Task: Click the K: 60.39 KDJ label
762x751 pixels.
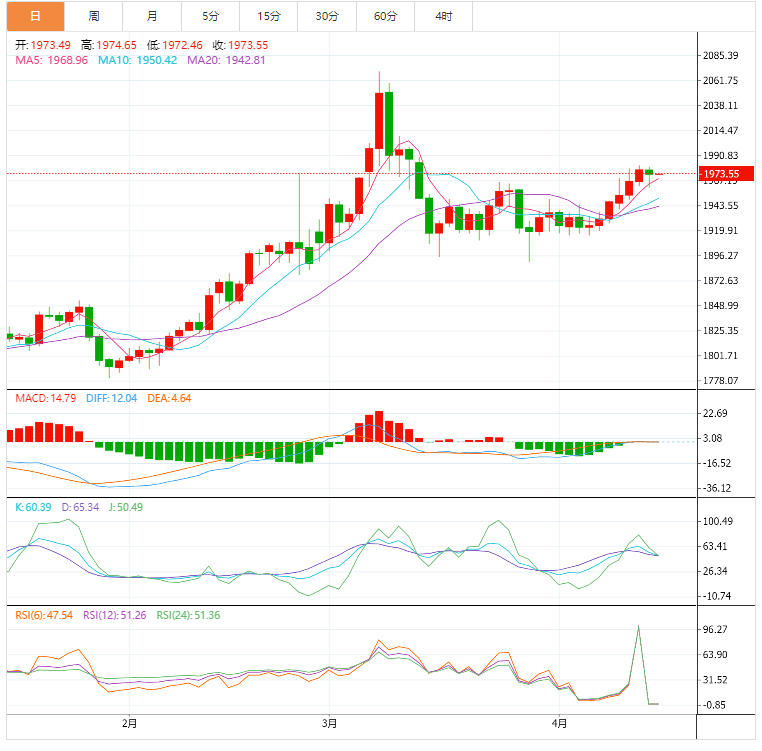Action: pos(33,507)
